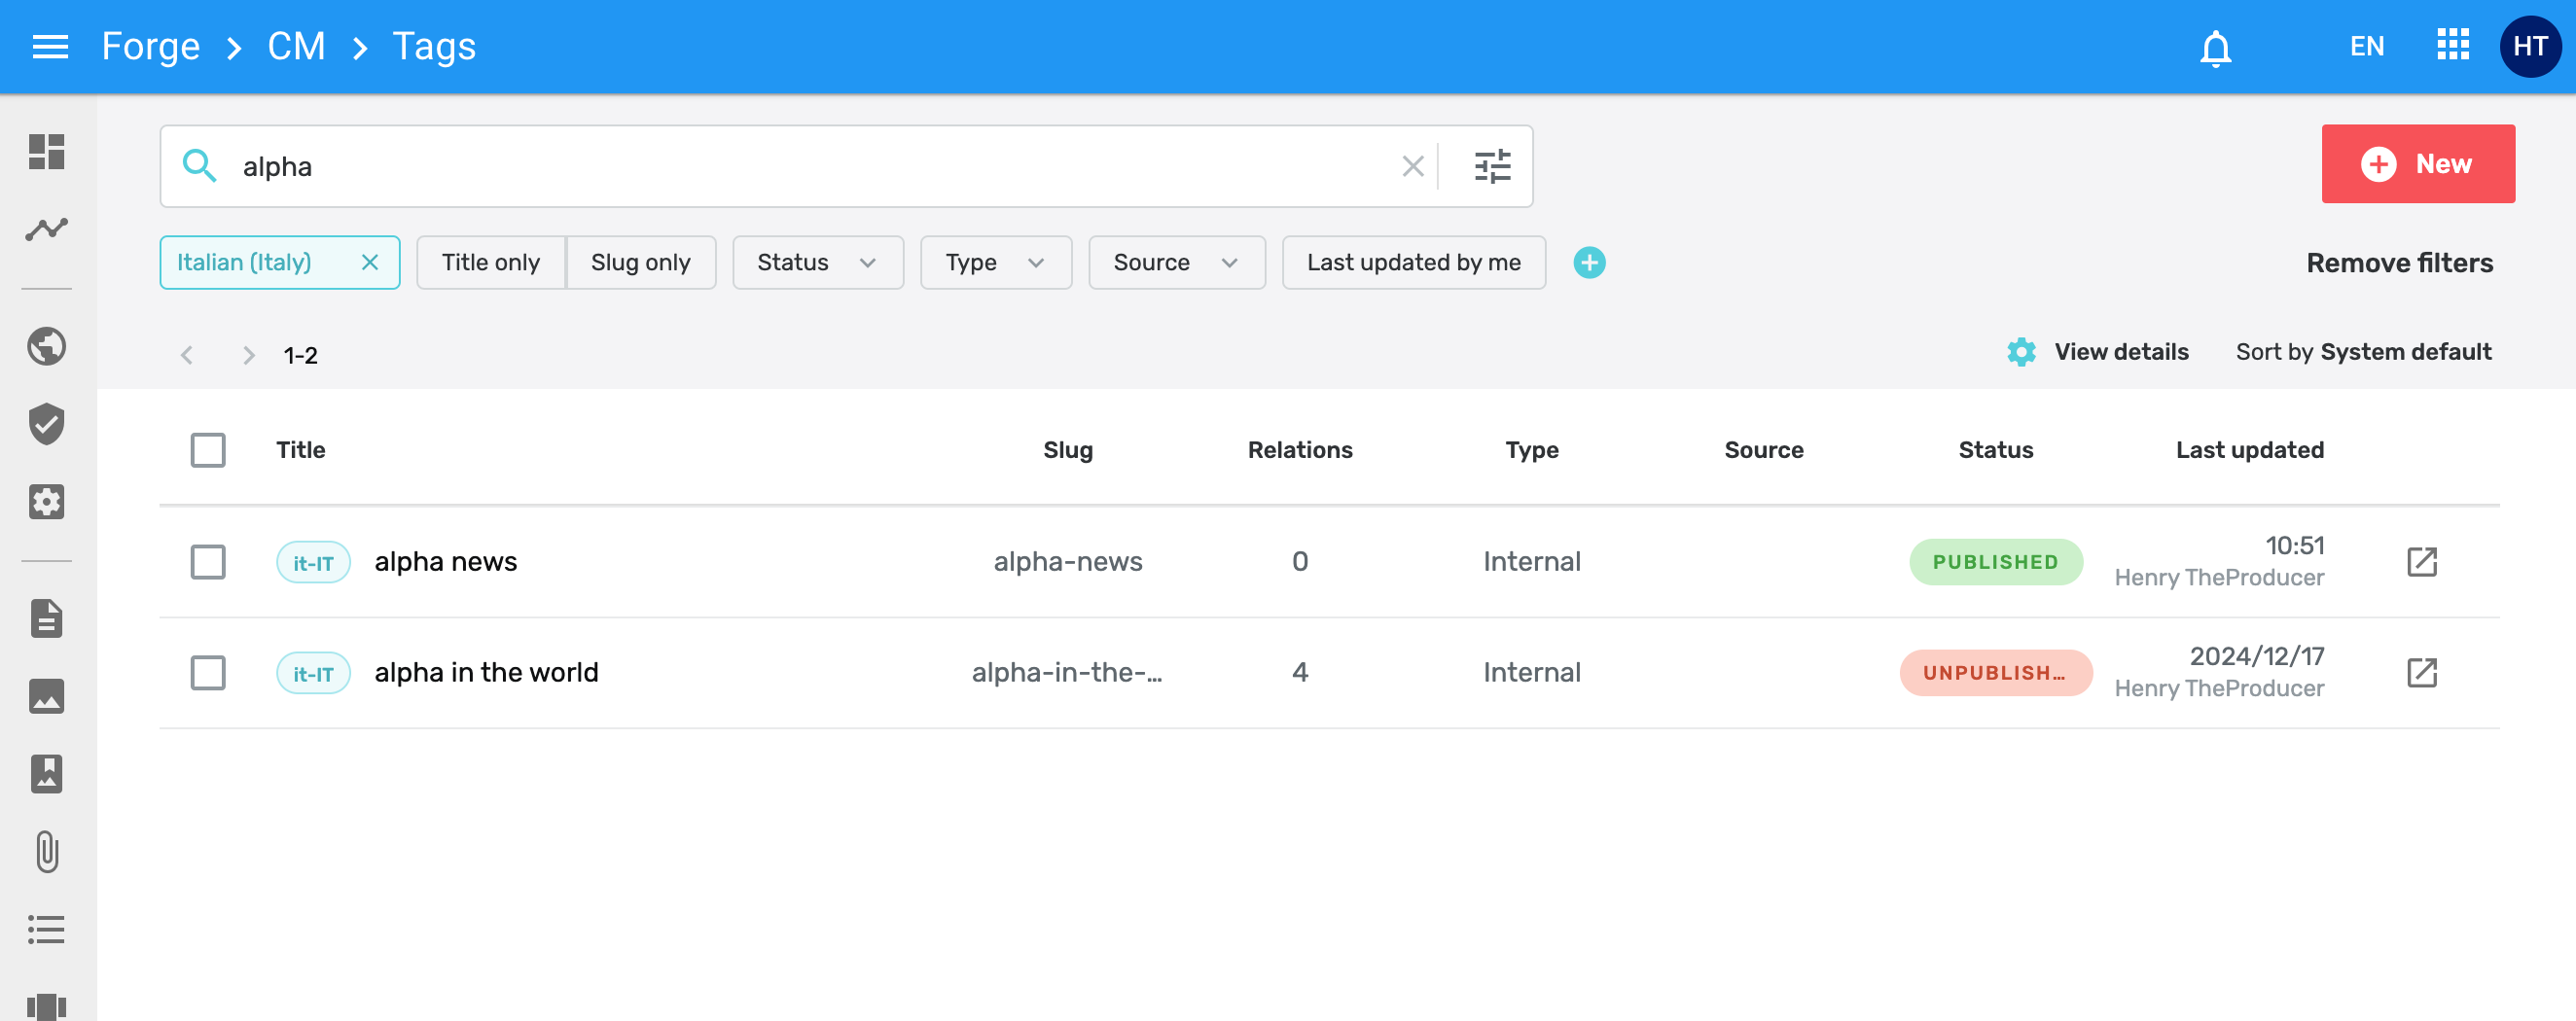Open the alpha news tag title
2576x1021 pixels.
446,561
